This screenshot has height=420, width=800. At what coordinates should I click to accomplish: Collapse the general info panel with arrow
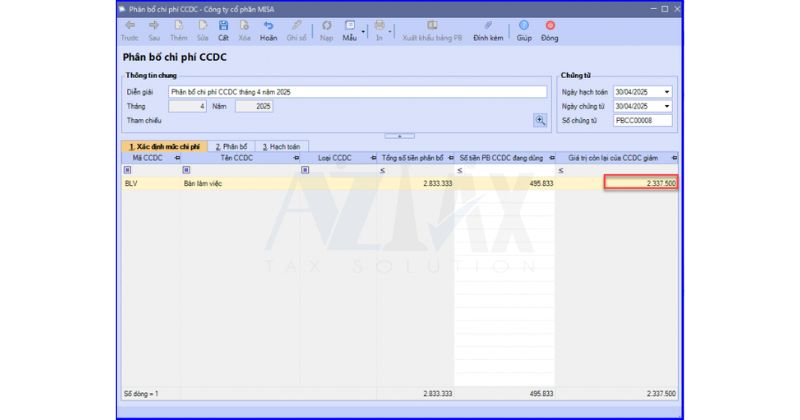click(x=399, y=135)
